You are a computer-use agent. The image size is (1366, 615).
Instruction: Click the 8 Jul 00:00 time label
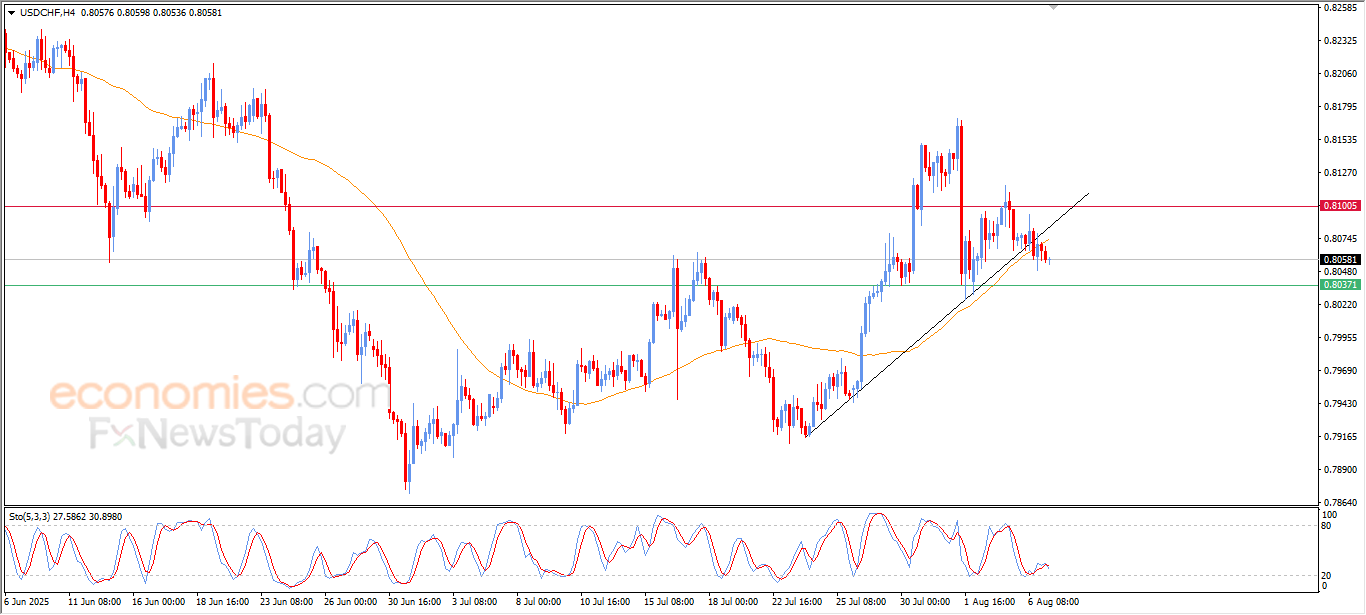(539, 603)
